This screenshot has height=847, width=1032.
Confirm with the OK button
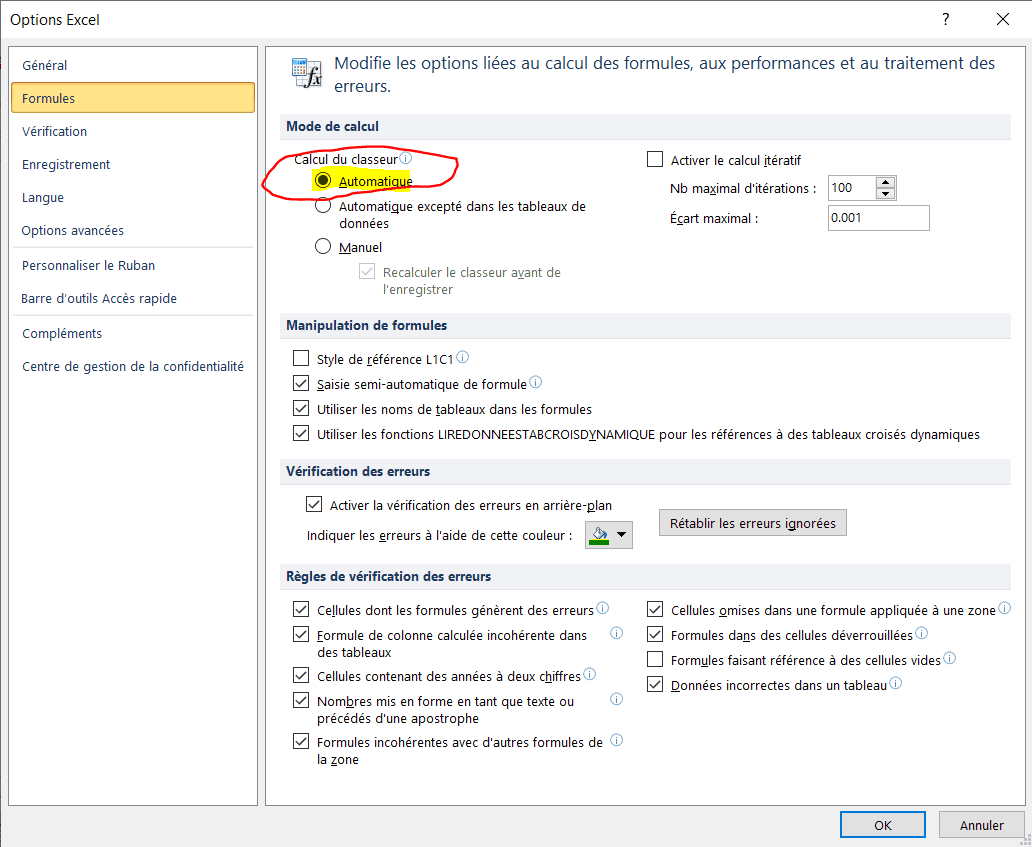coord(883,825)
